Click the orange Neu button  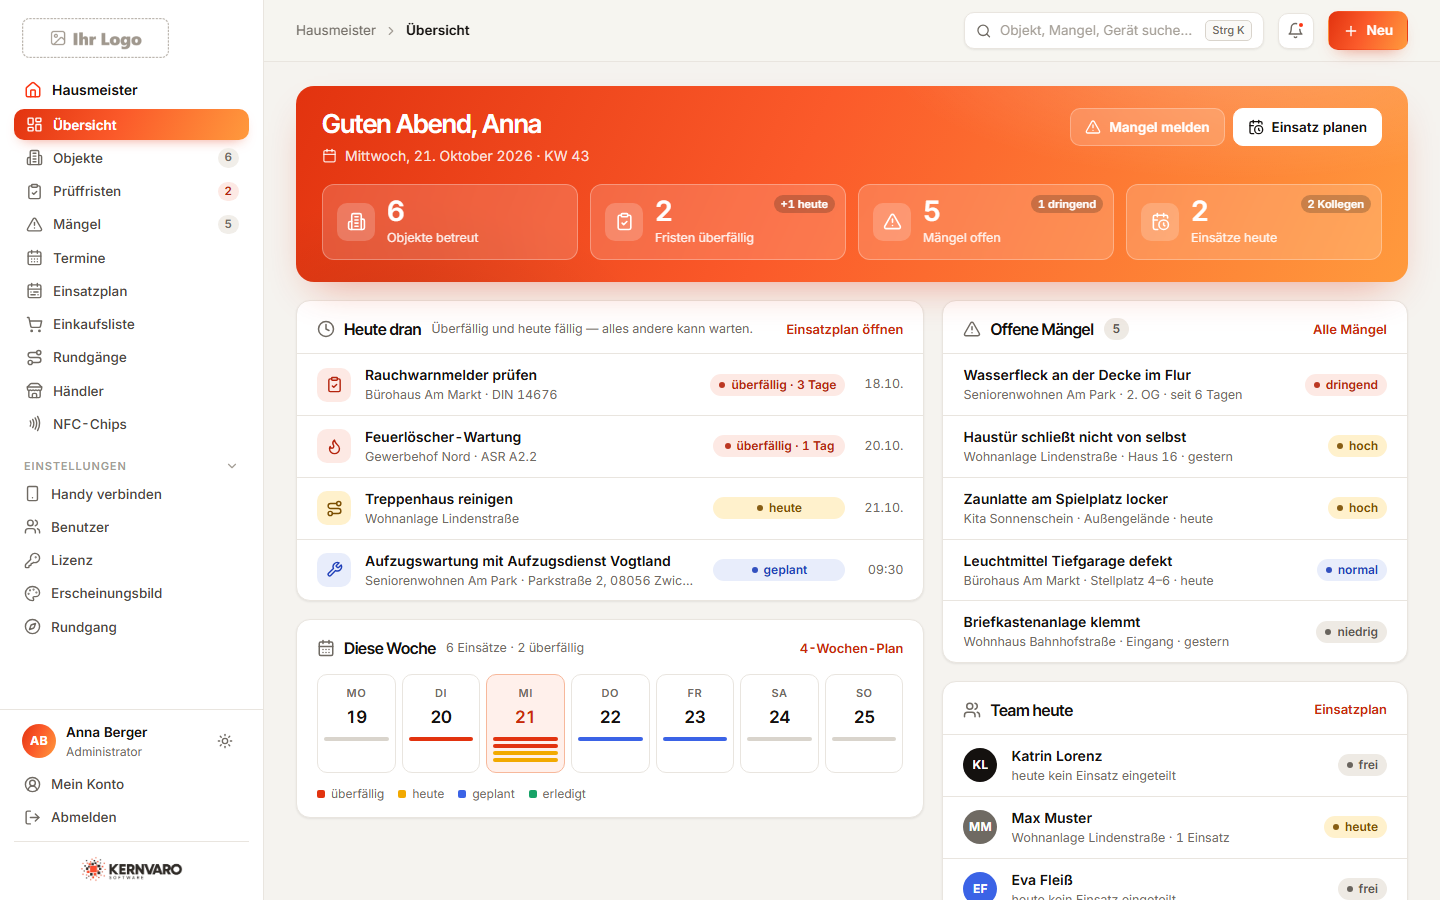pyautogui.click(x=1368, y=30)
